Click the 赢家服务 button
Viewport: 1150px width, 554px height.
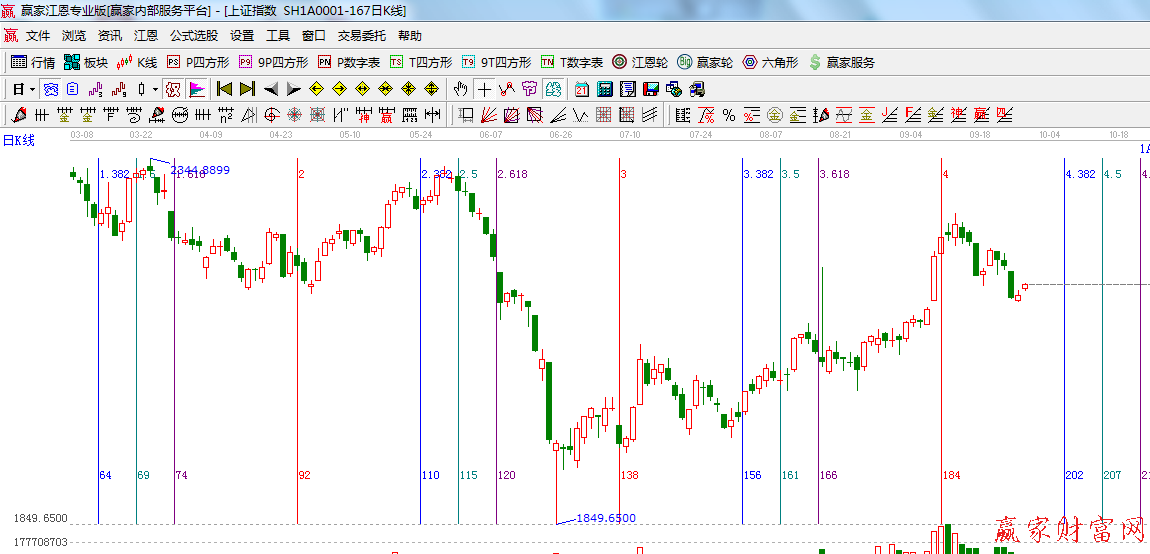[x=842, y=62]
